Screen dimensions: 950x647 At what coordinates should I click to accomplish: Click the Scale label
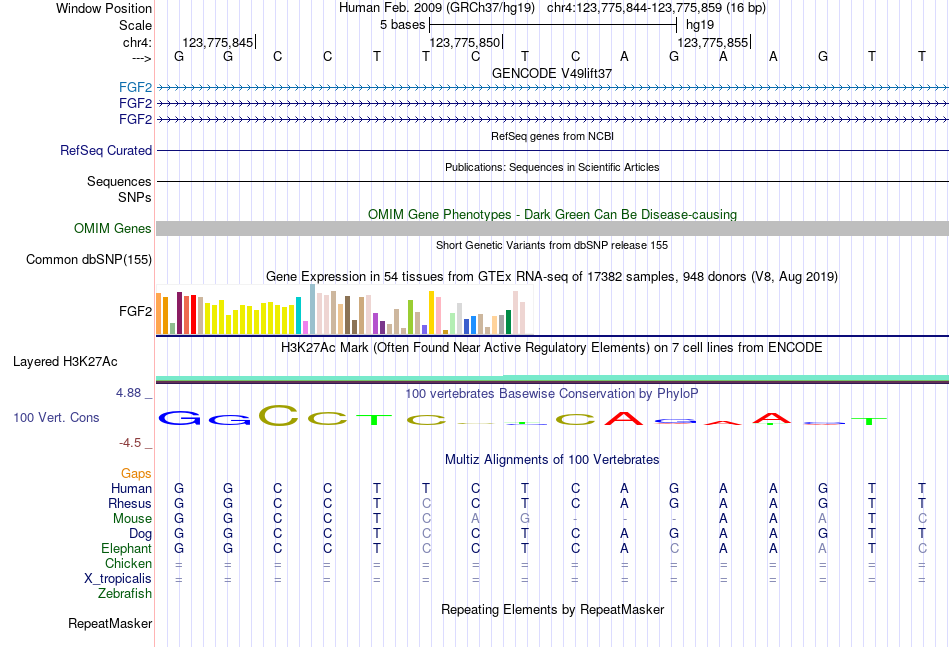pyautogui.click(x=136, y=25)
